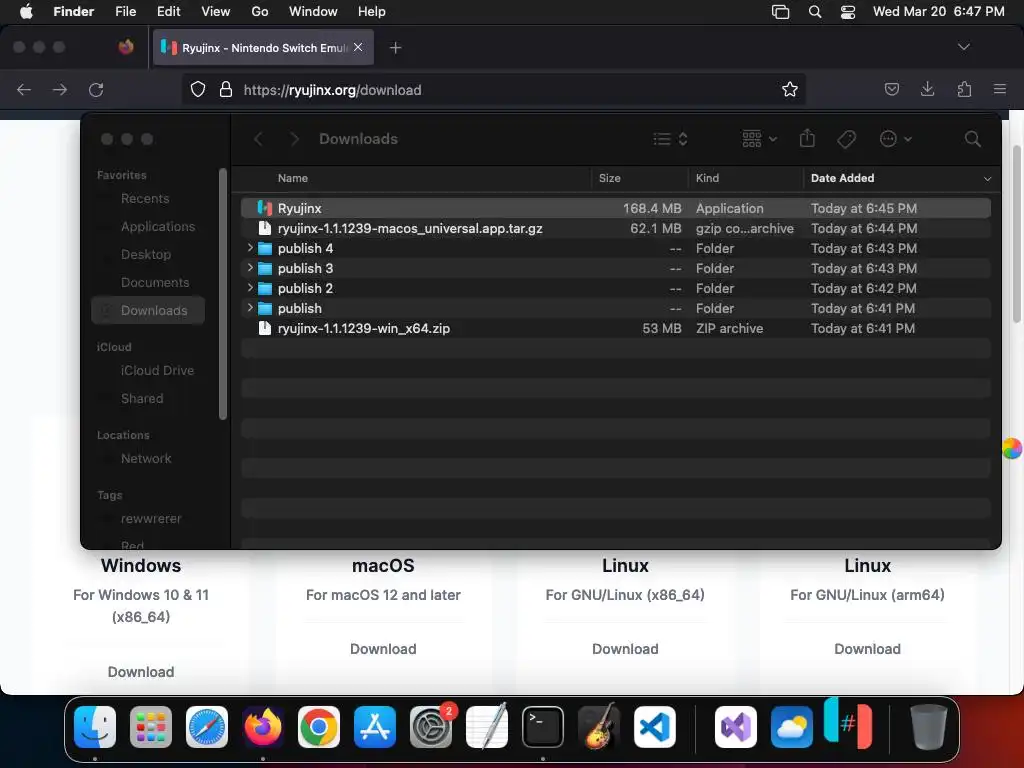The image size is (1024, 768).
Task: Bookmark this page with the star icon
Action: [790, 89]
